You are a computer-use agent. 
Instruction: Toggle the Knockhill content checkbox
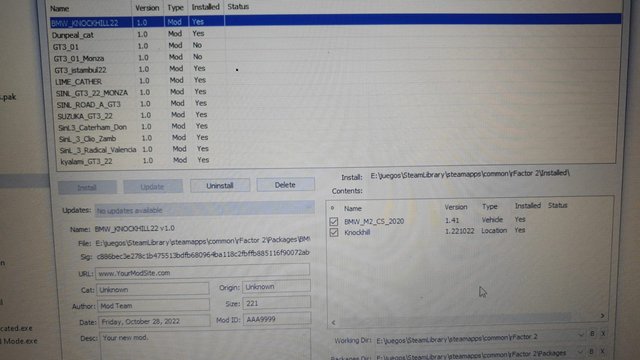[x=334, y=233]
